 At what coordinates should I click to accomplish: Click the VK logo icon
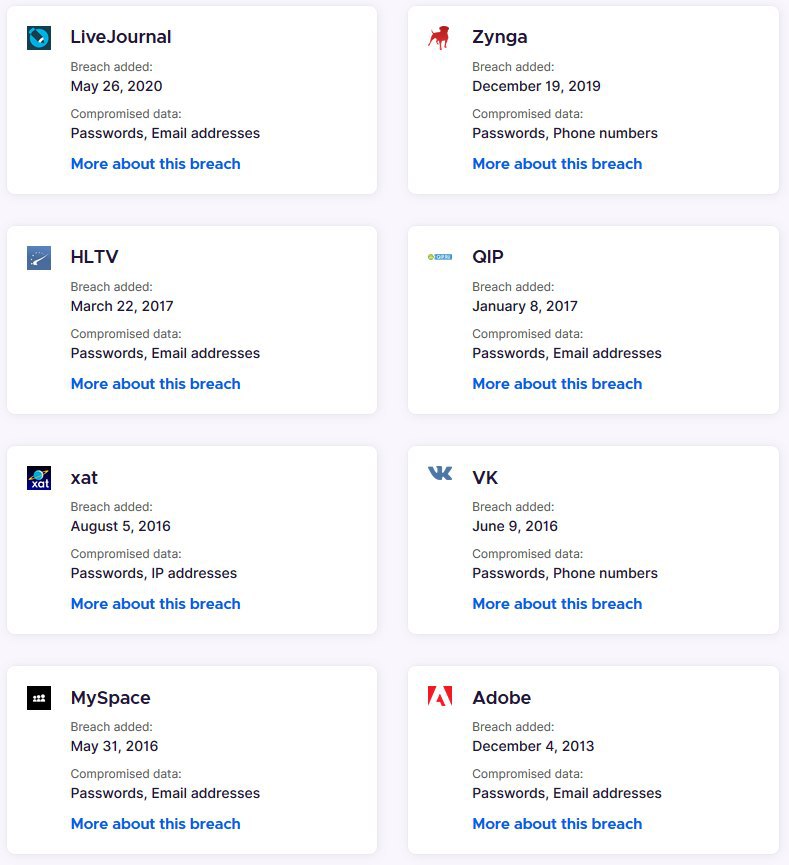440,473
